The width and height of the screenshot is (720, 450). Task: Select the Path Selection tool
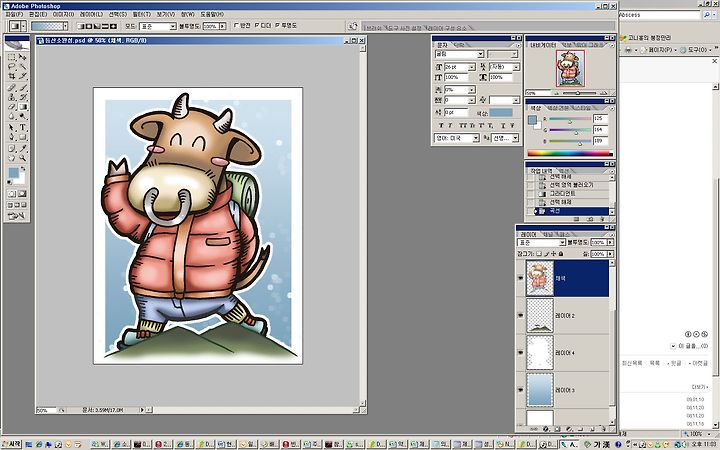pyautogui.click(x=11, y=128)
